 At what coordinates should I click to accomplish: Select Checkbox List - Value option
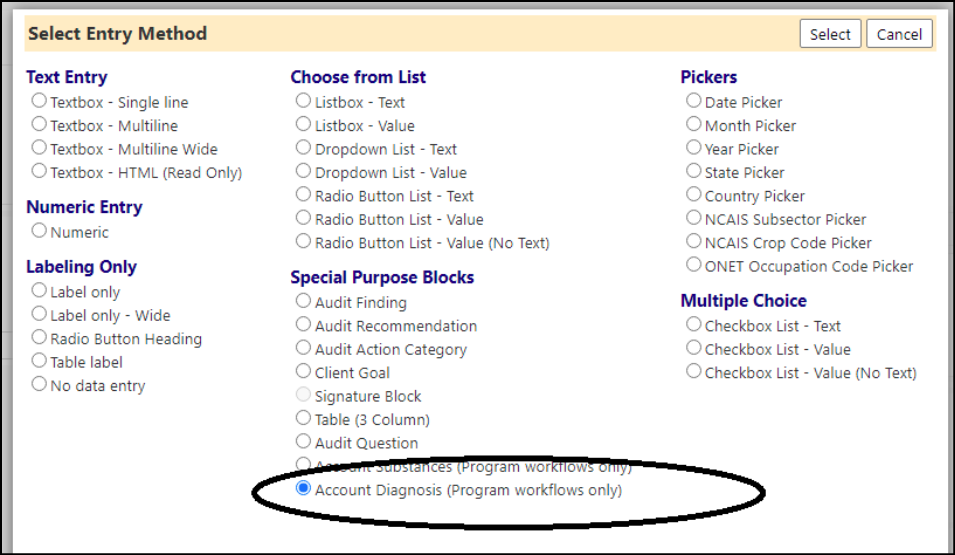pos(694,348)
